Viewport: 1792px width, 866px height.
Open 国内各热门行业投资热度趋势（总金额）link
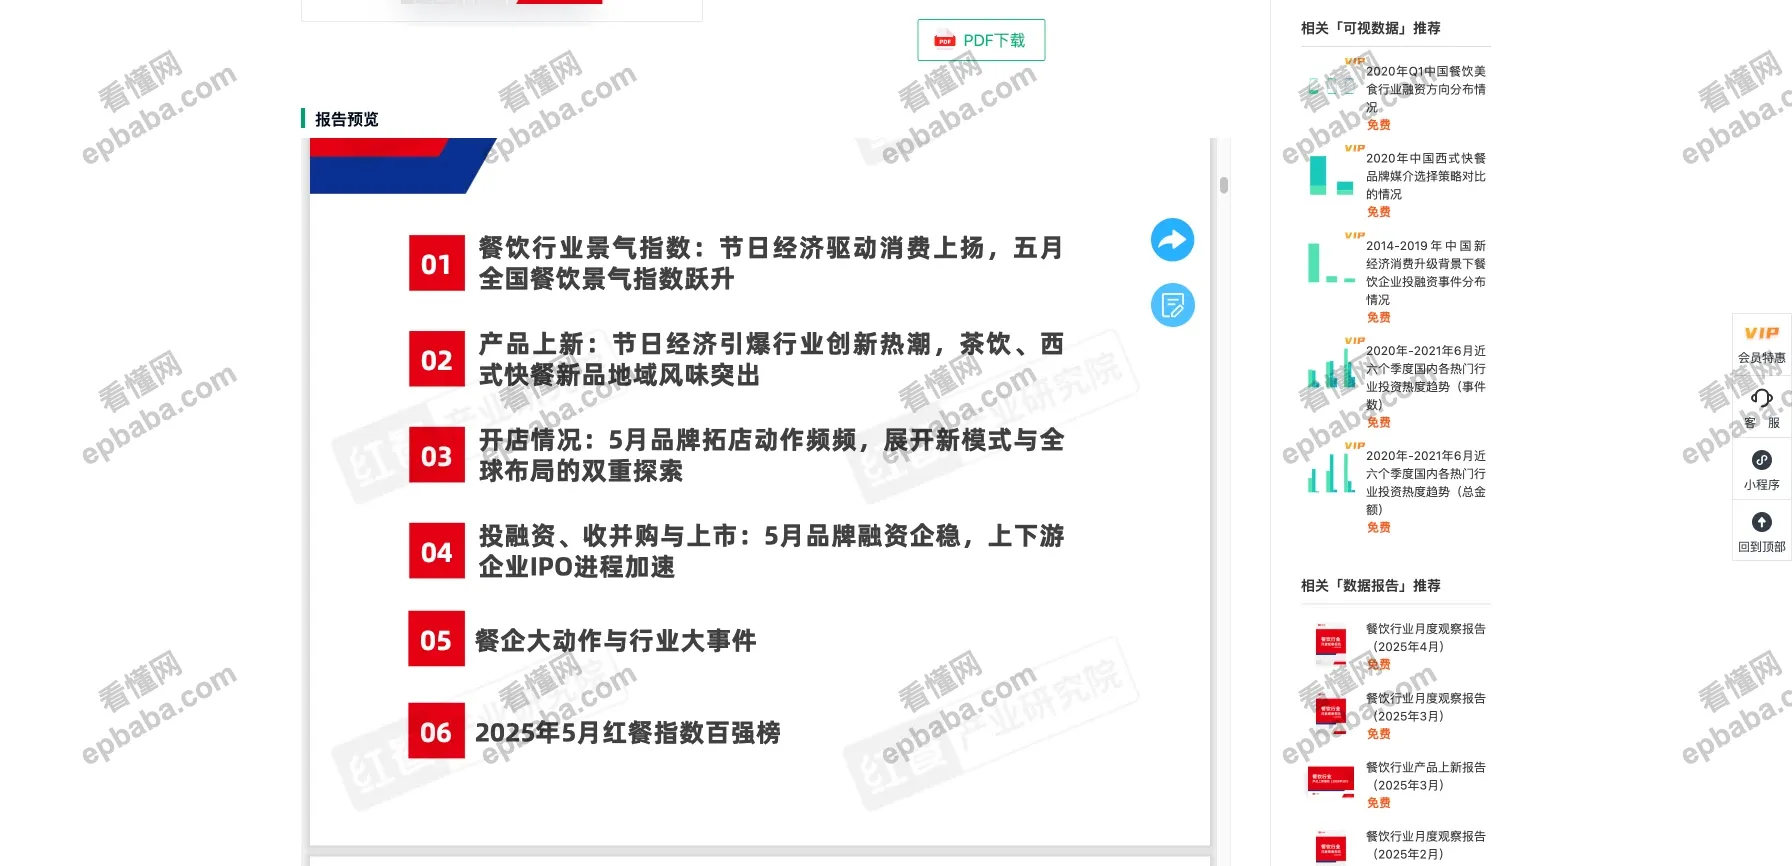point(1426,482)
